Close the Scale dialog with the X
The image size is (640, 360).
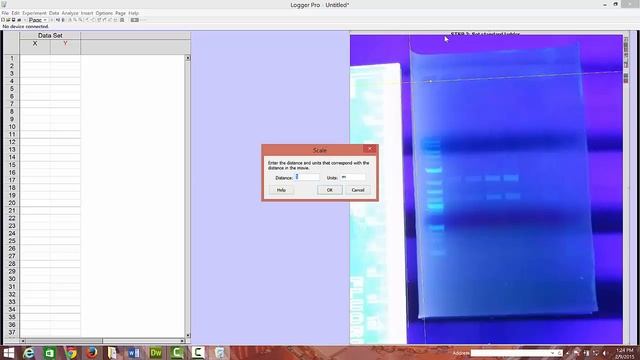coord(370,149)
